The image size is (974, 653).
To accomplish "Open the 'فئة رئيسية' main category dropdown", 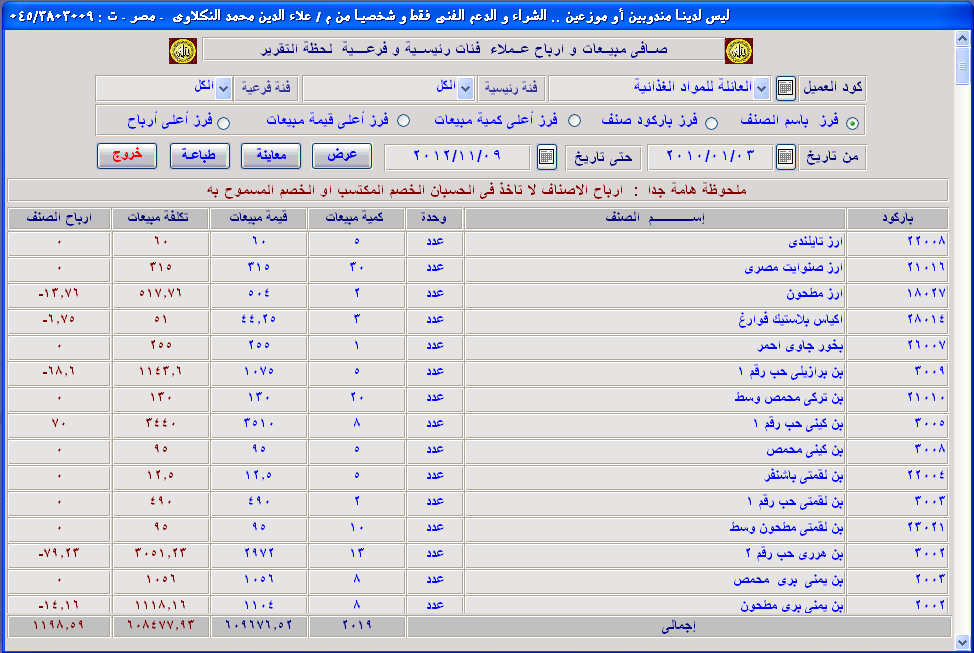I will coord(466,88).
